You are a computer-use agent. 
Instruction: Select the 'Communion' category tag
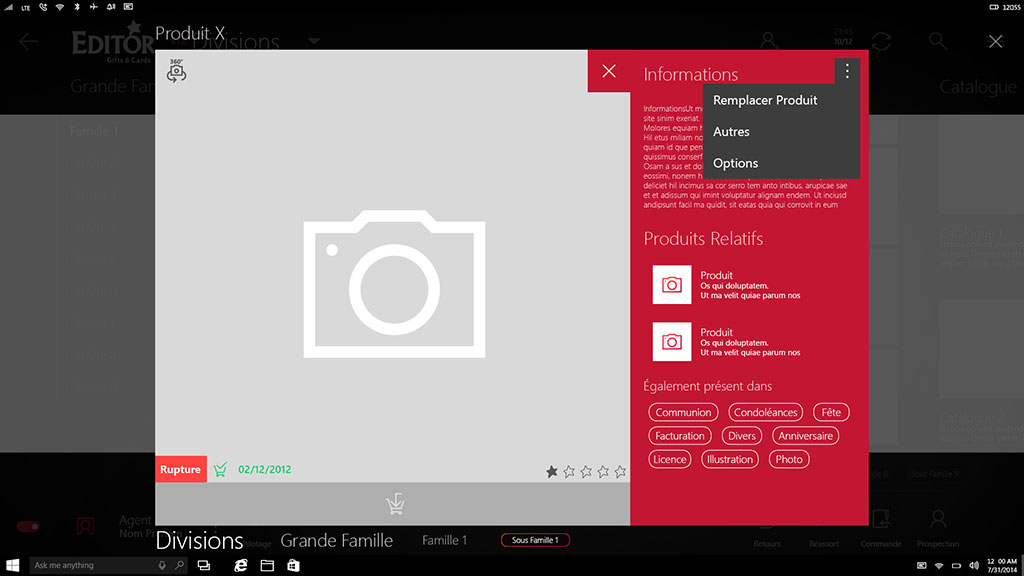[684, 412]
